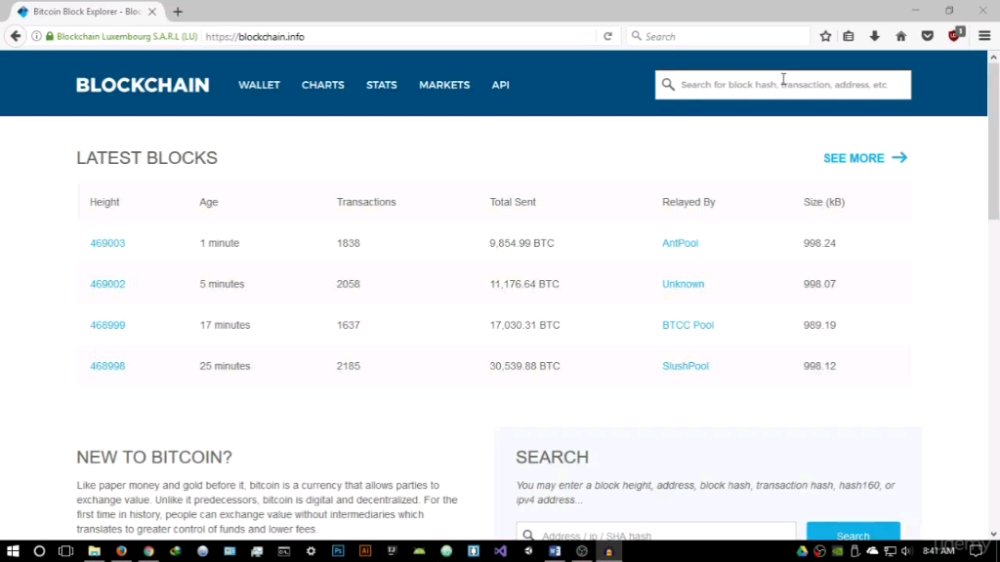Image resolution: width=1000 pixels, height=562 pixels.
Task: Click the Pocket icon in toolbar
Action: (927, 36)
